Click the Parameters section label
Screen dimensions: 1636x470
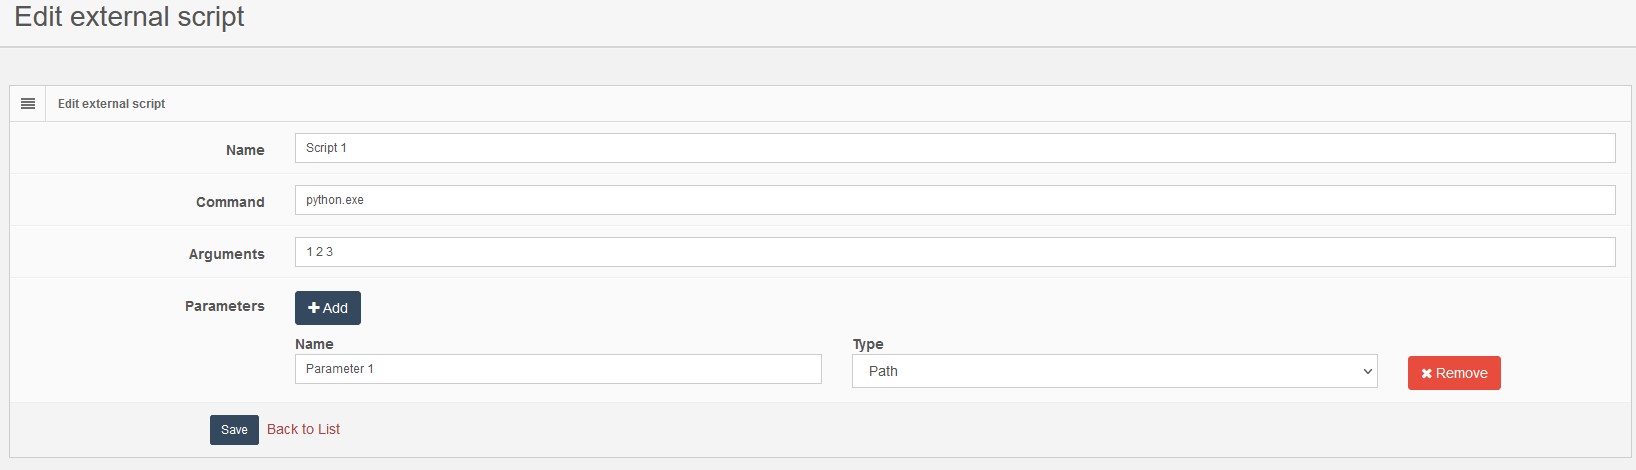pos(225,306)
